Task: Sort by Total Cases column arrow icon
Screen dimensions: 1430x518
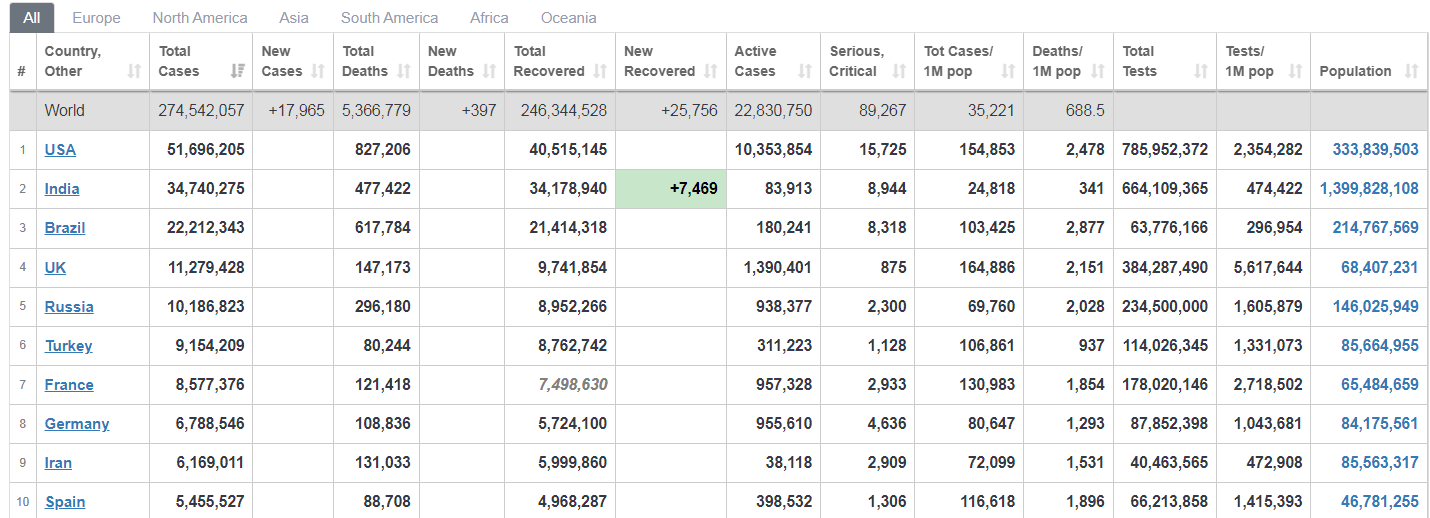Action: click(x=237, y=71)
